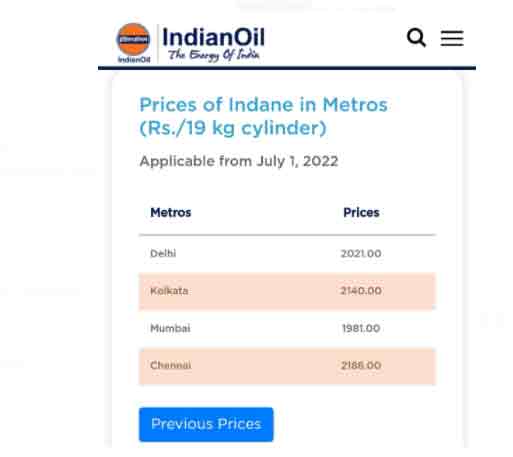Select the Metros column header

171,212
